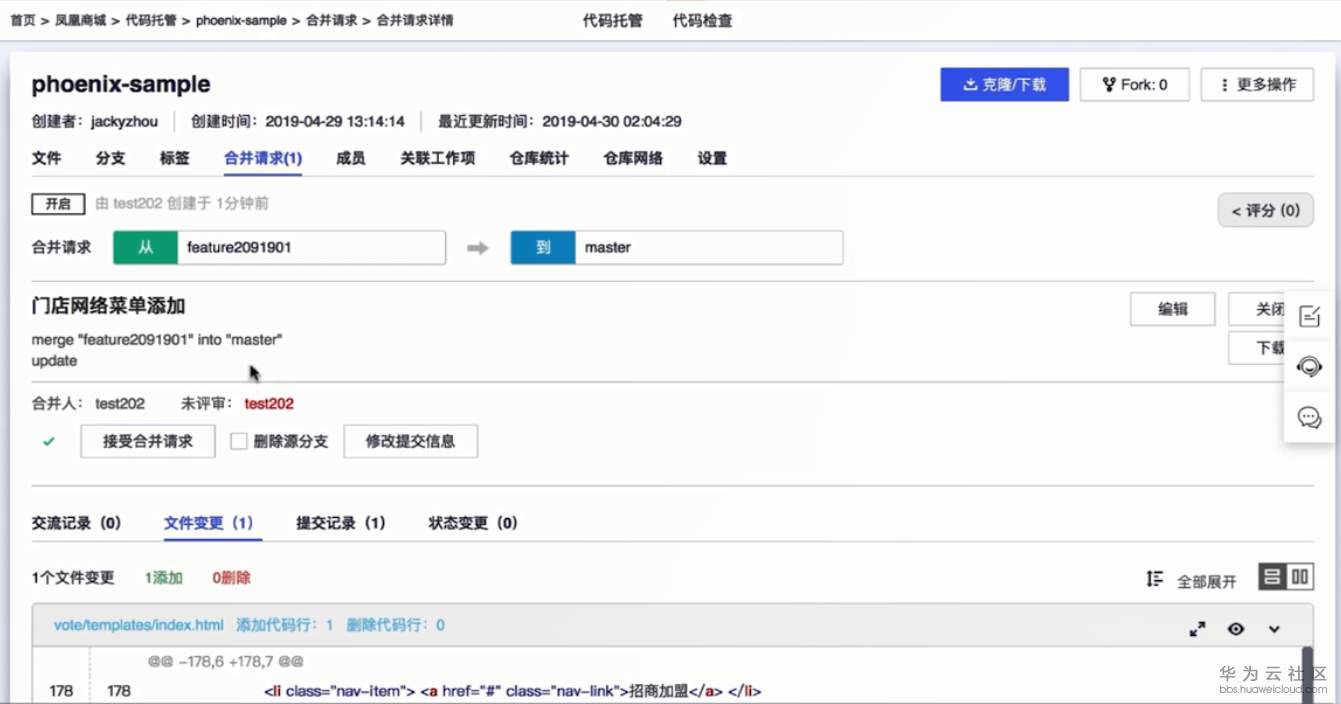Open the 合并请求(1) tab
Viewport: 1341px width, 704px height.
(263, 158)
